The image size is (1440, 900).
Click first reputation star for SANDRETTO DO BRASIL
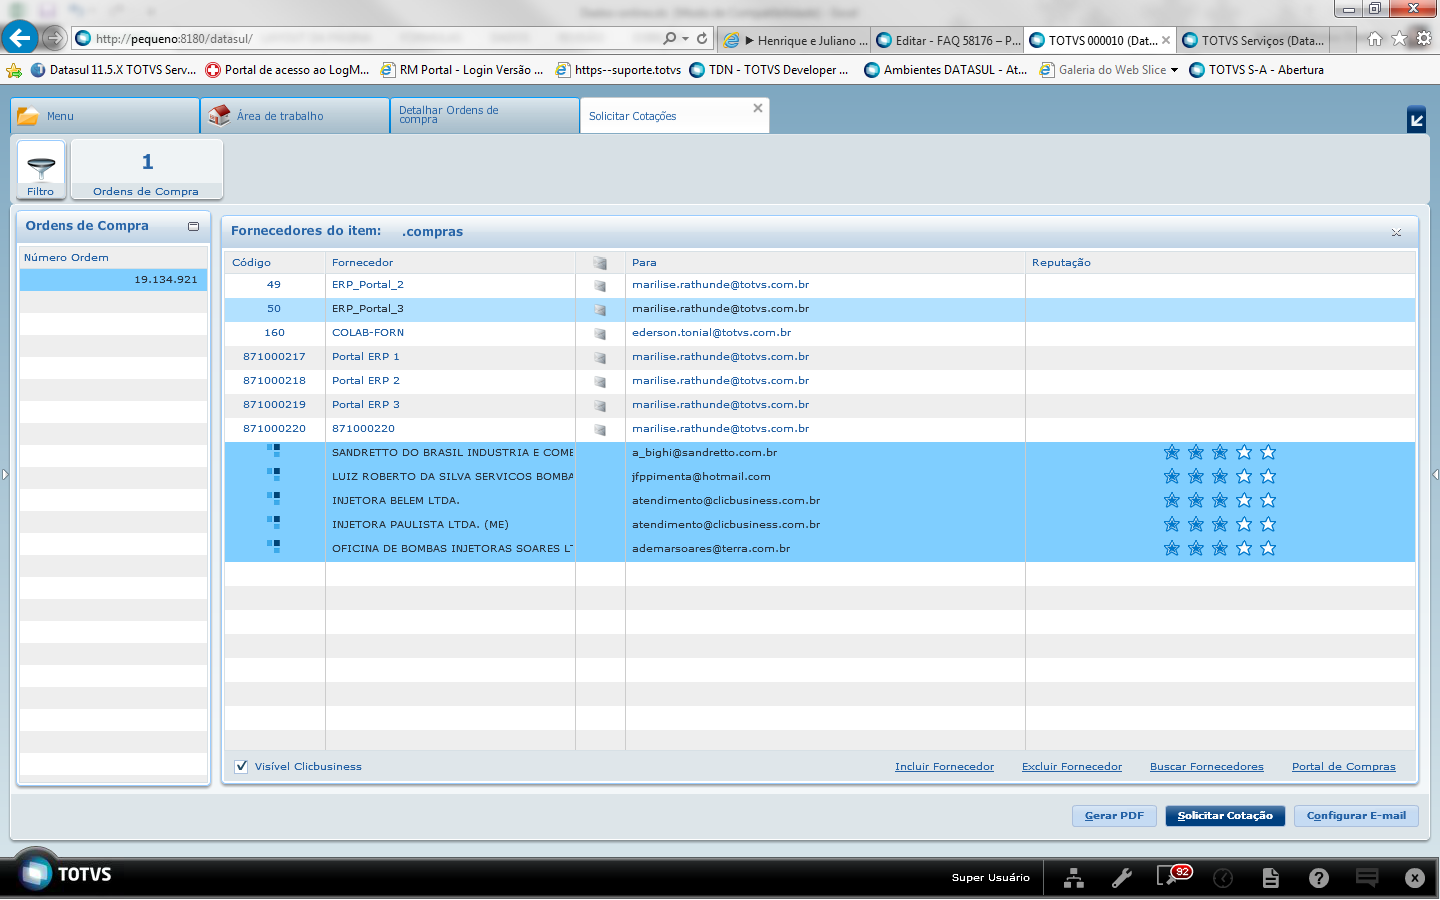click(x=1172, y=452)
